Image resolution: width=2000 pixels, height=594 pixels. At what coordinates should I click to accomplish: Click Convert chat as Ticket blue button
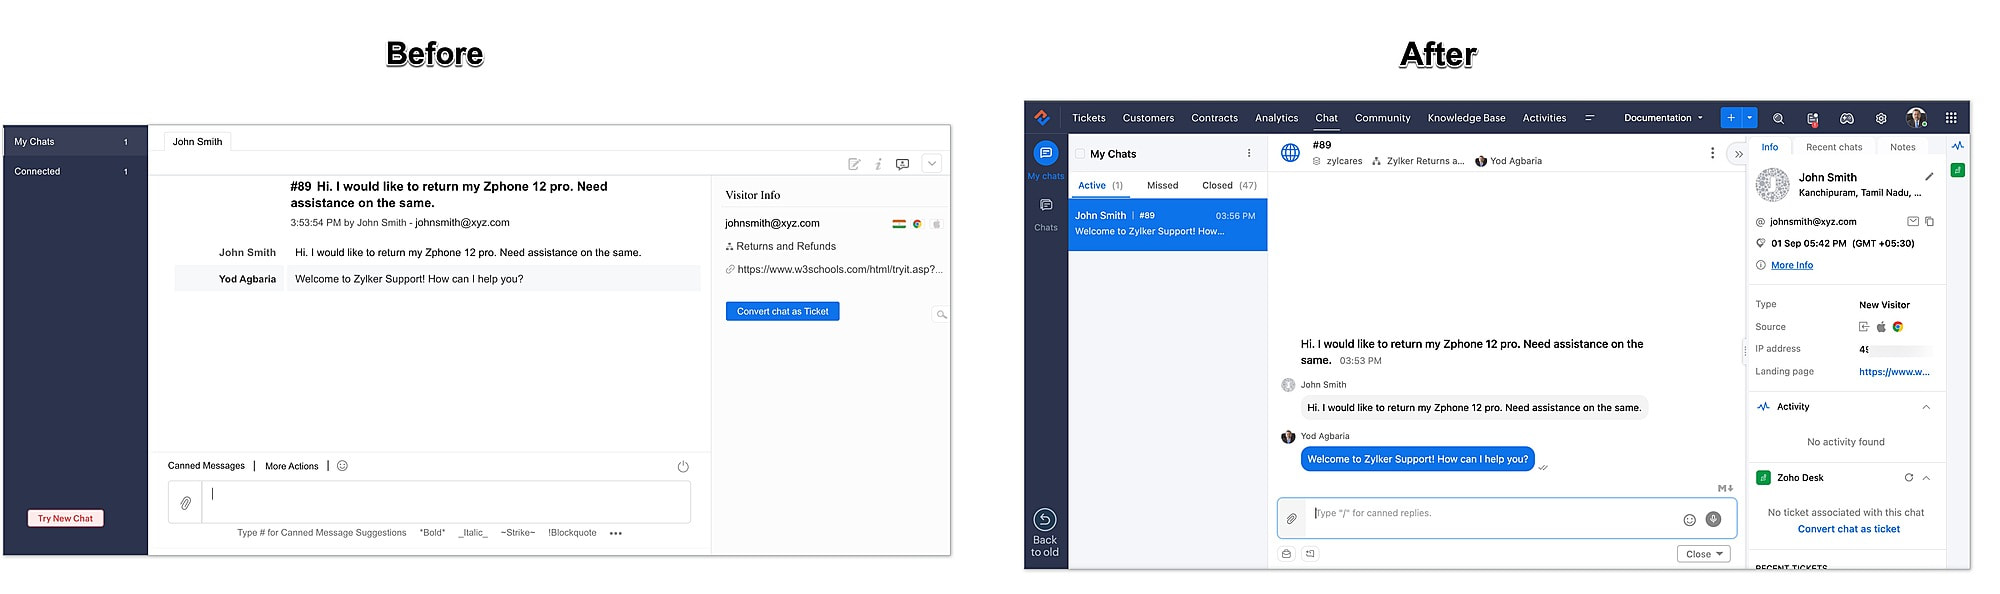pos(783,312)
